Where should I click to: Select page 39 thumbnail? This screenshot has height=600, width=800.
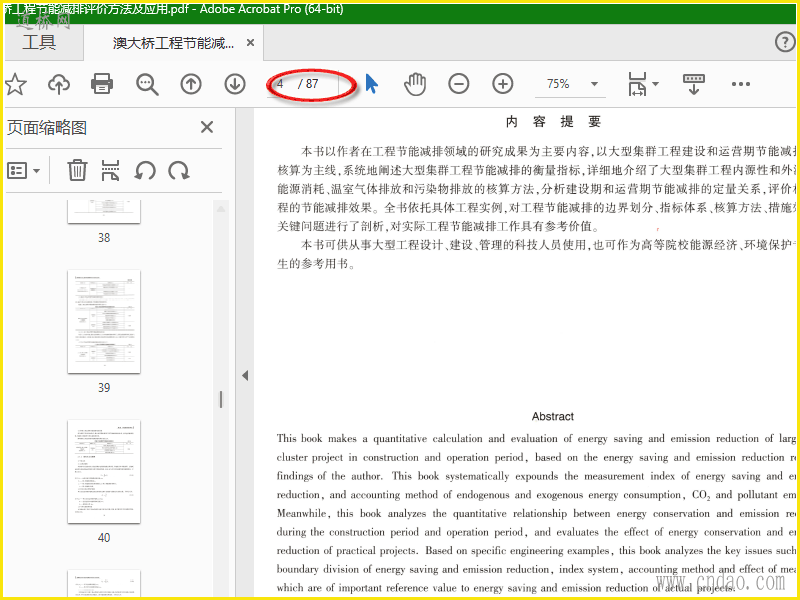(104, 322)
